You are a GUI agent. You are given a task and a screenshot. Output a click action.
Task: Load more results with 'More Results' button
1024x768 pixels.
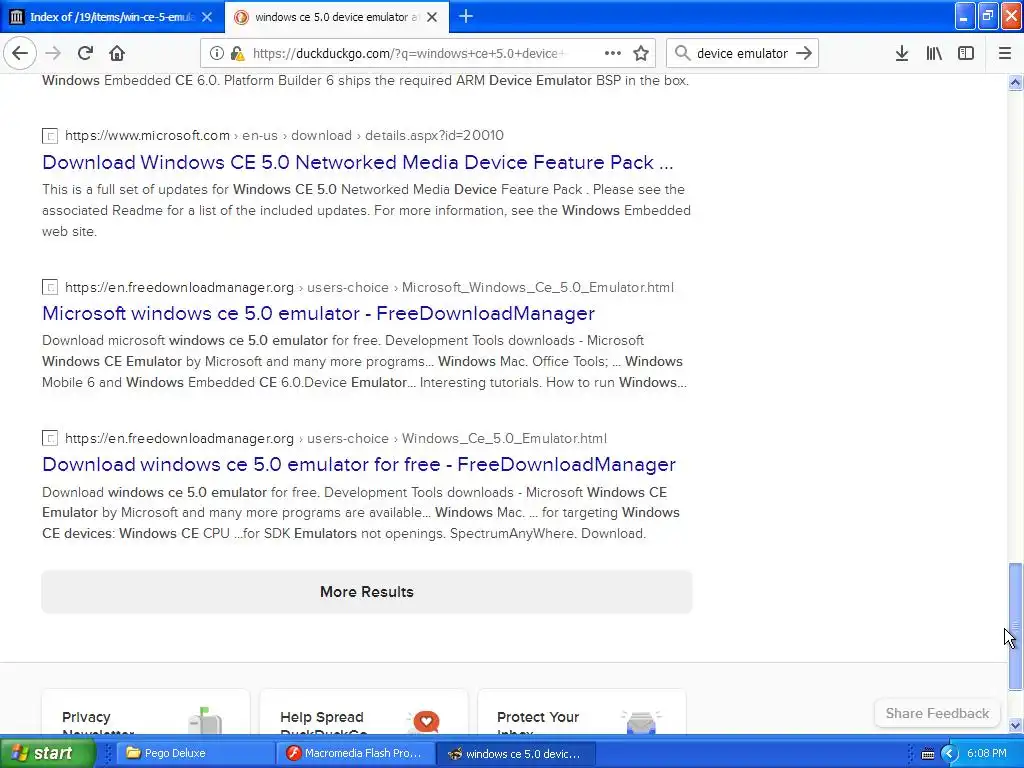click(x=366, y=592)
